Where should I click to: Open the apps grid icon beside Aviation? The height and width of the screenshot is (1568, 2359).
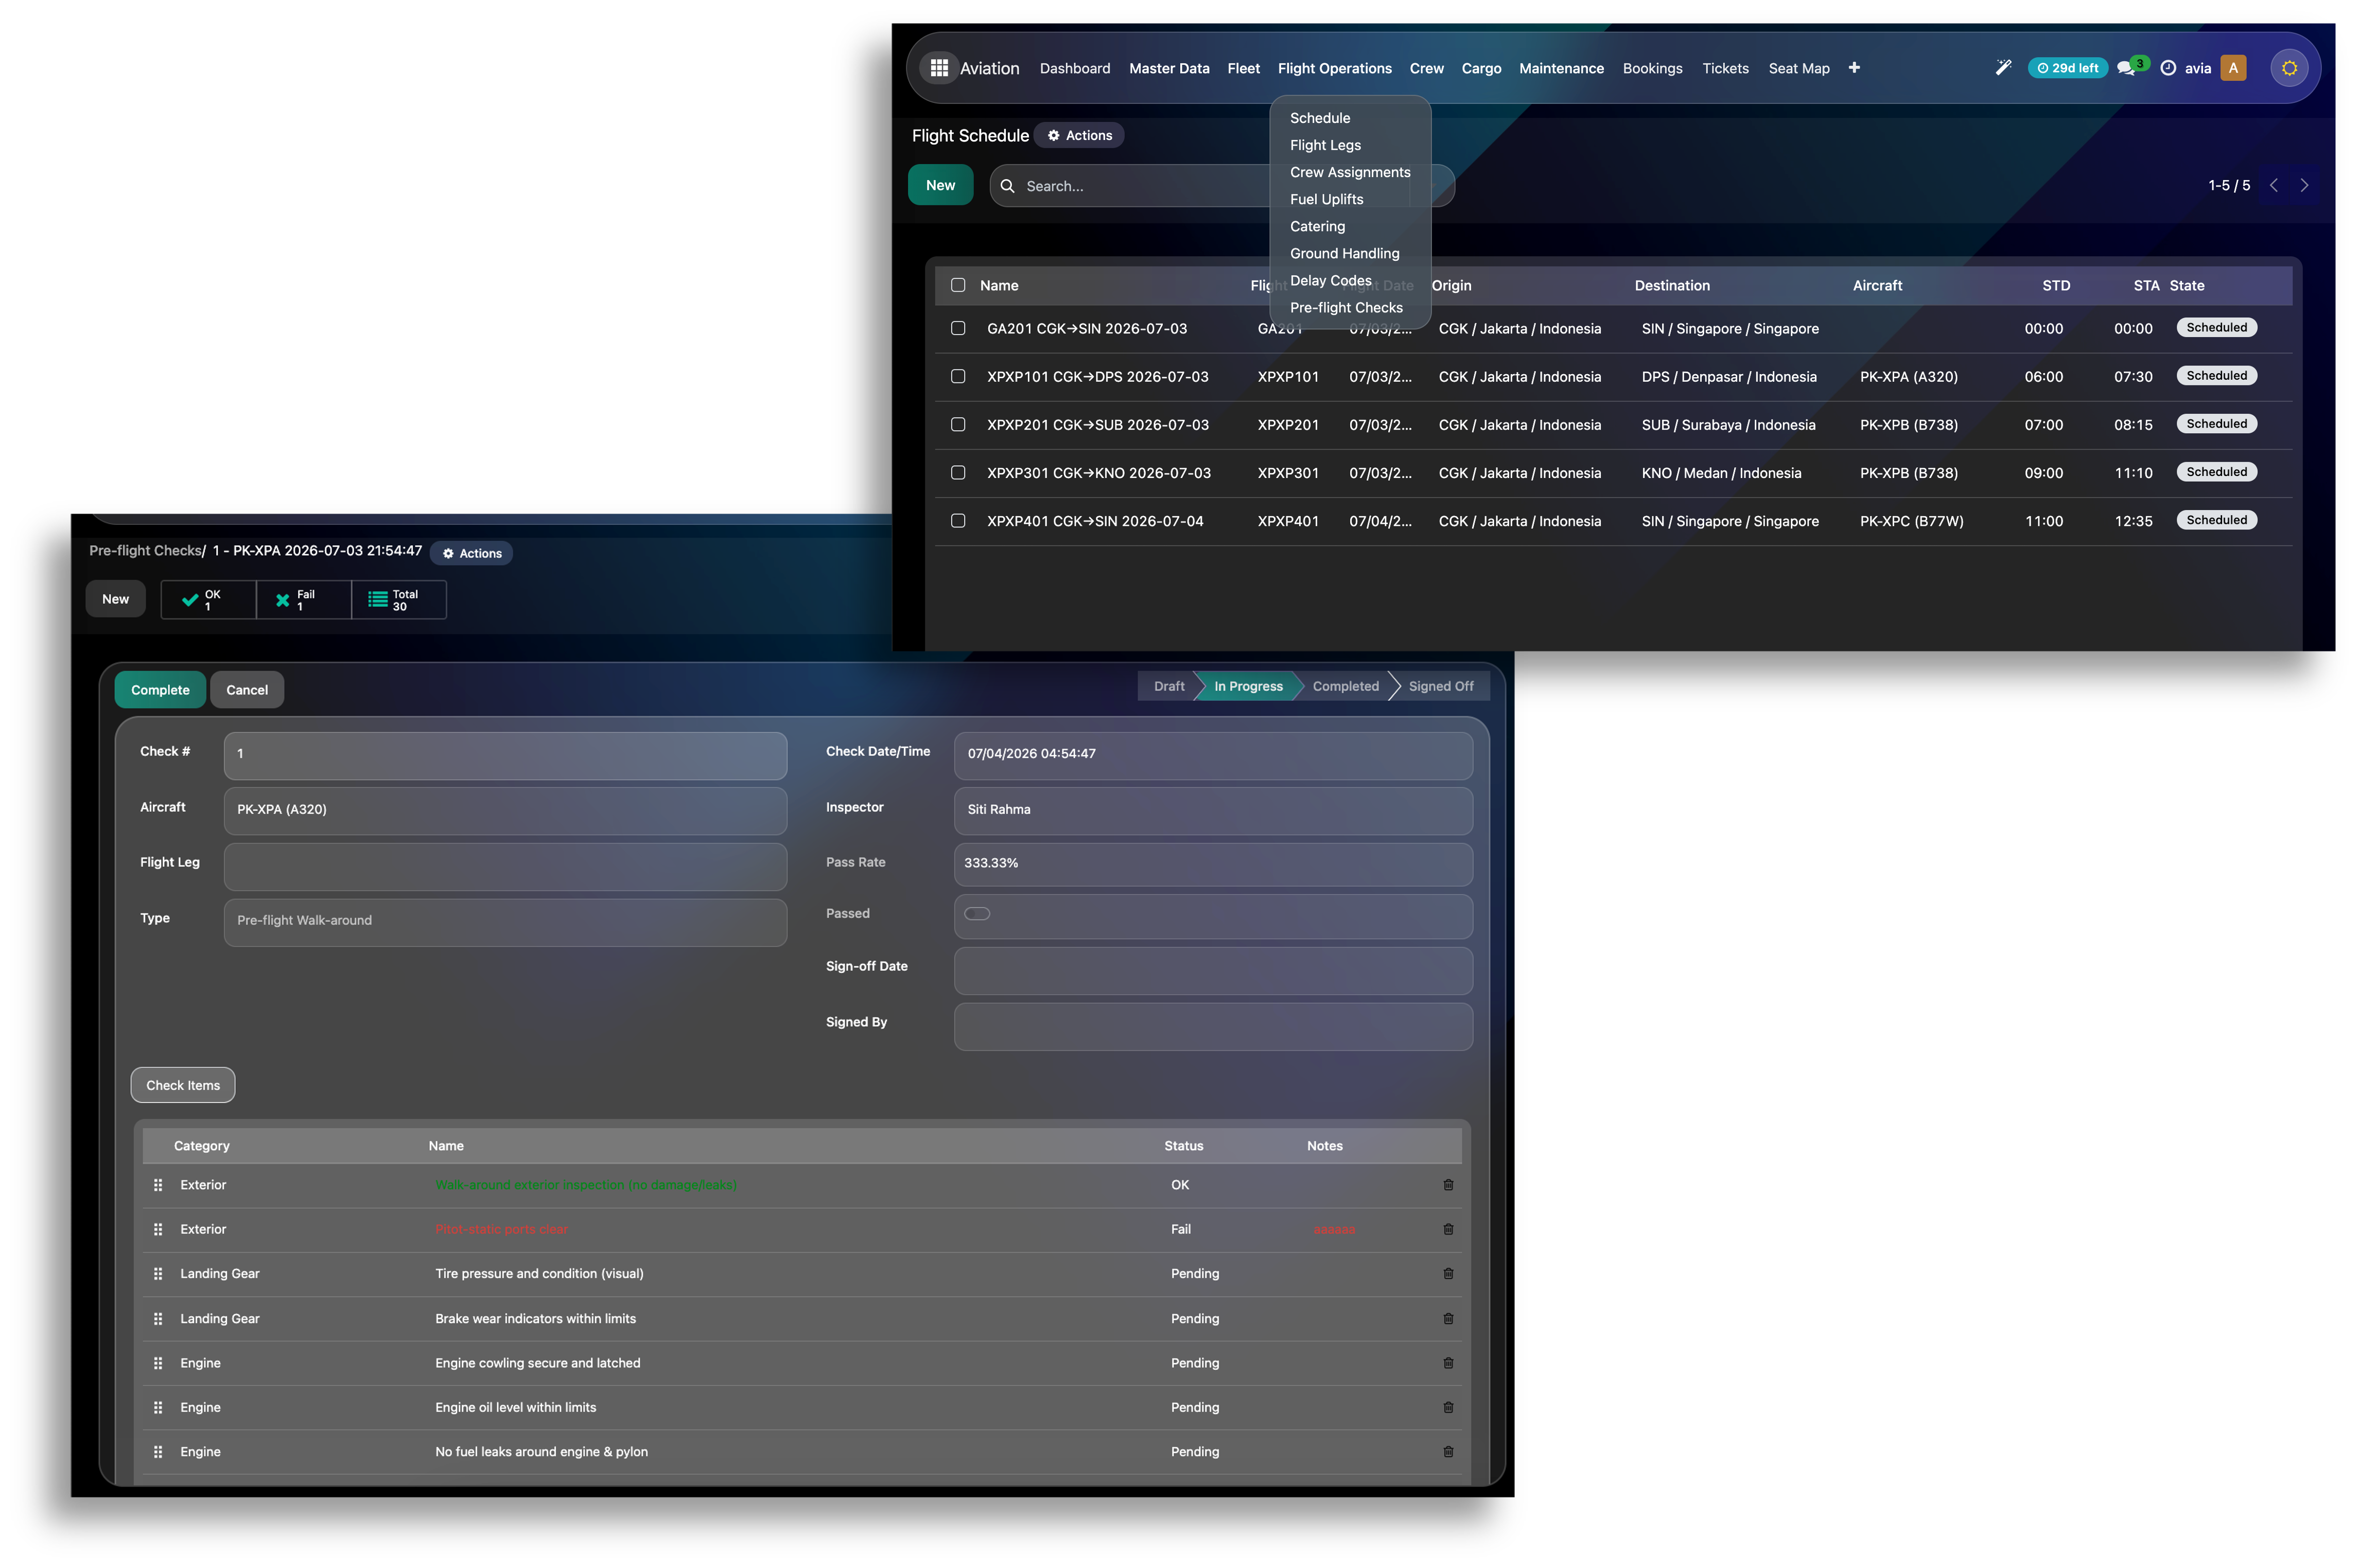click(938, 68)
